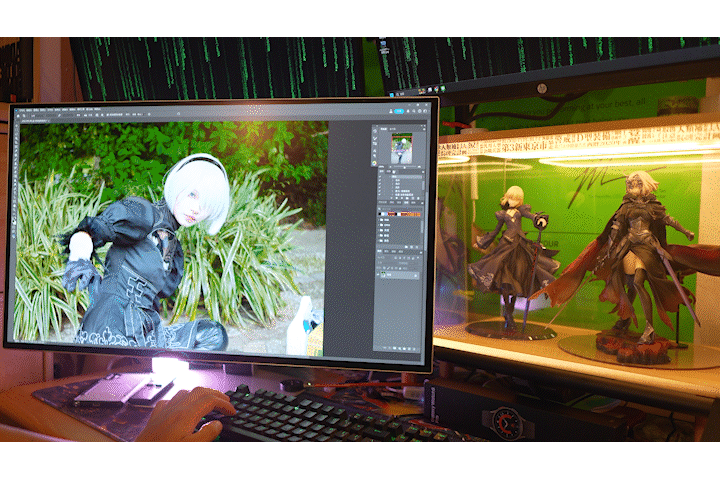Select the Zoom tool

[x=16, y=208]
